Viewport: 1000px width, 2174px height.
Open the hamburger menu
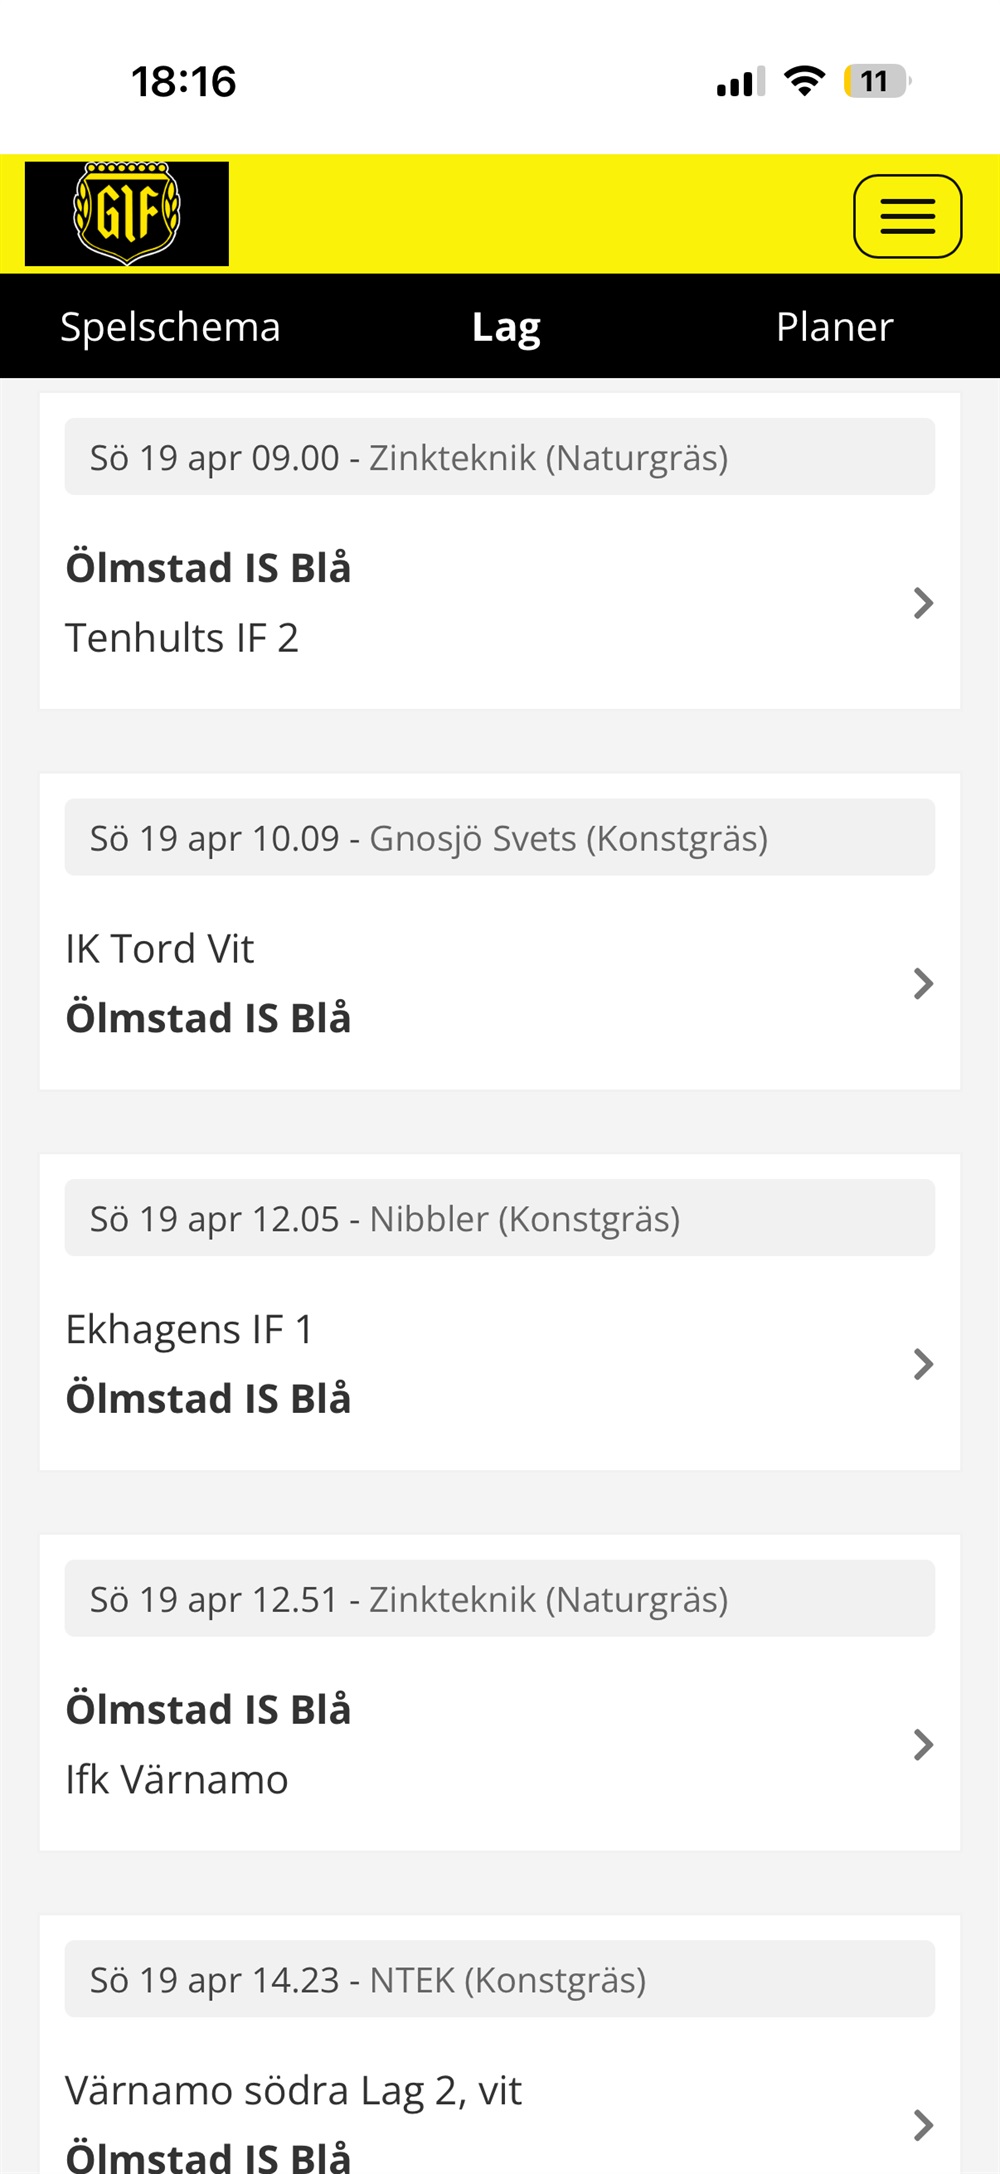point(907,216)
